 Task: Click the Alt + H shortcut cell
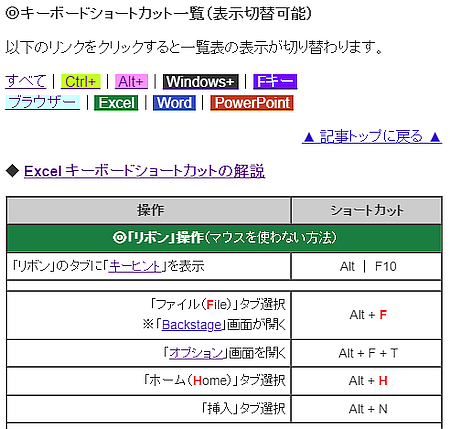pos(367,381)
